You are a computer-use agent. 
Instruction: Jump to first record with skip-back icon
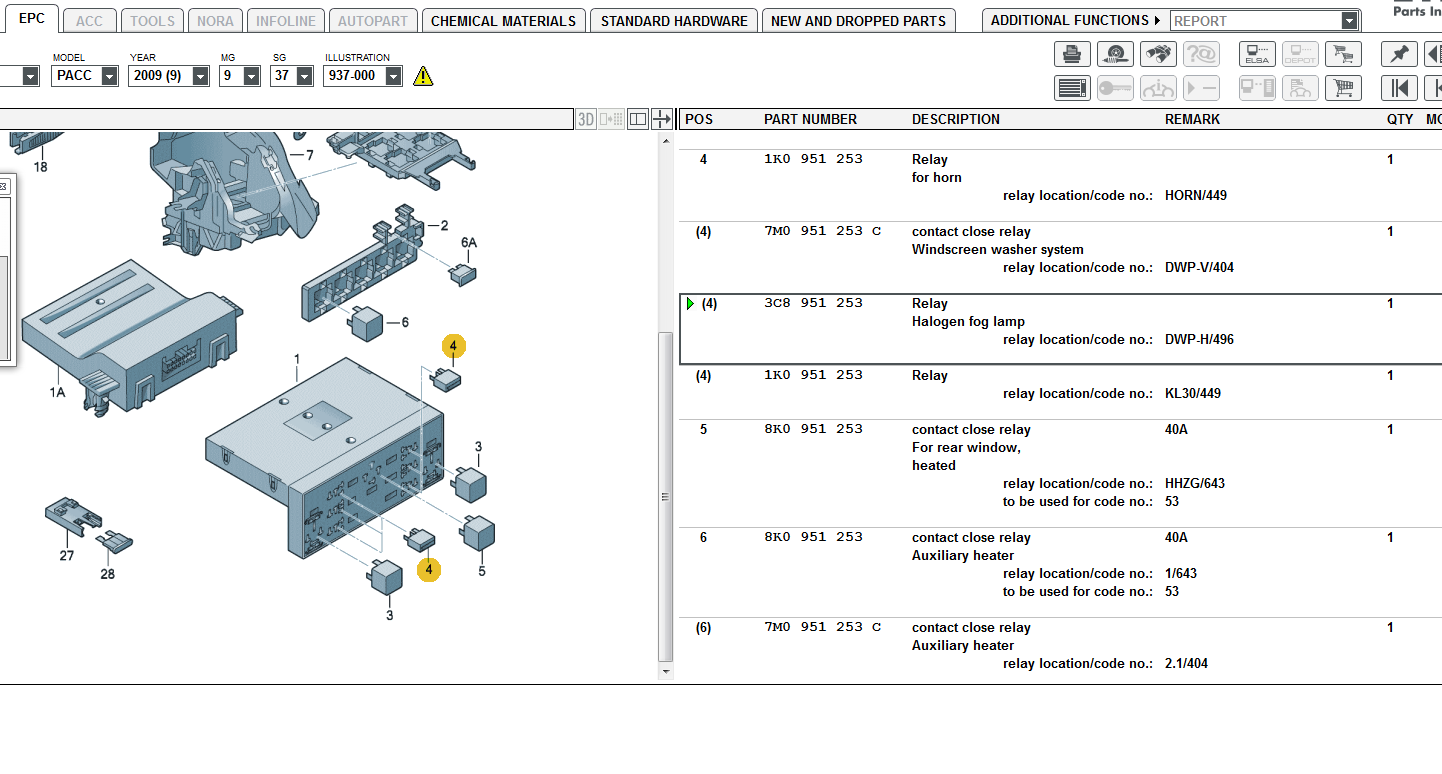1399,88
